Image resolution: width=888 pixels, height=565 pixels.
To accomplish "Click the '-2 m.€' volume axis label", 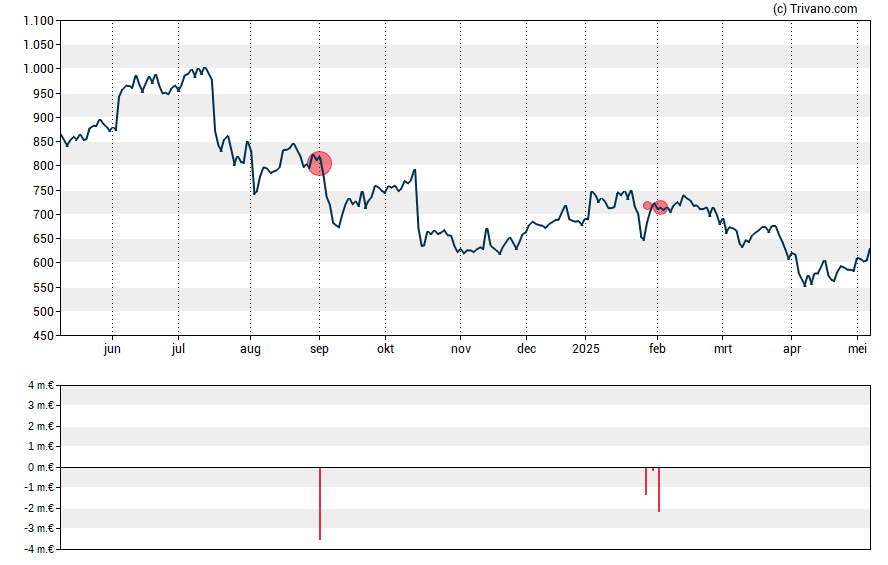I will point(39,508).
